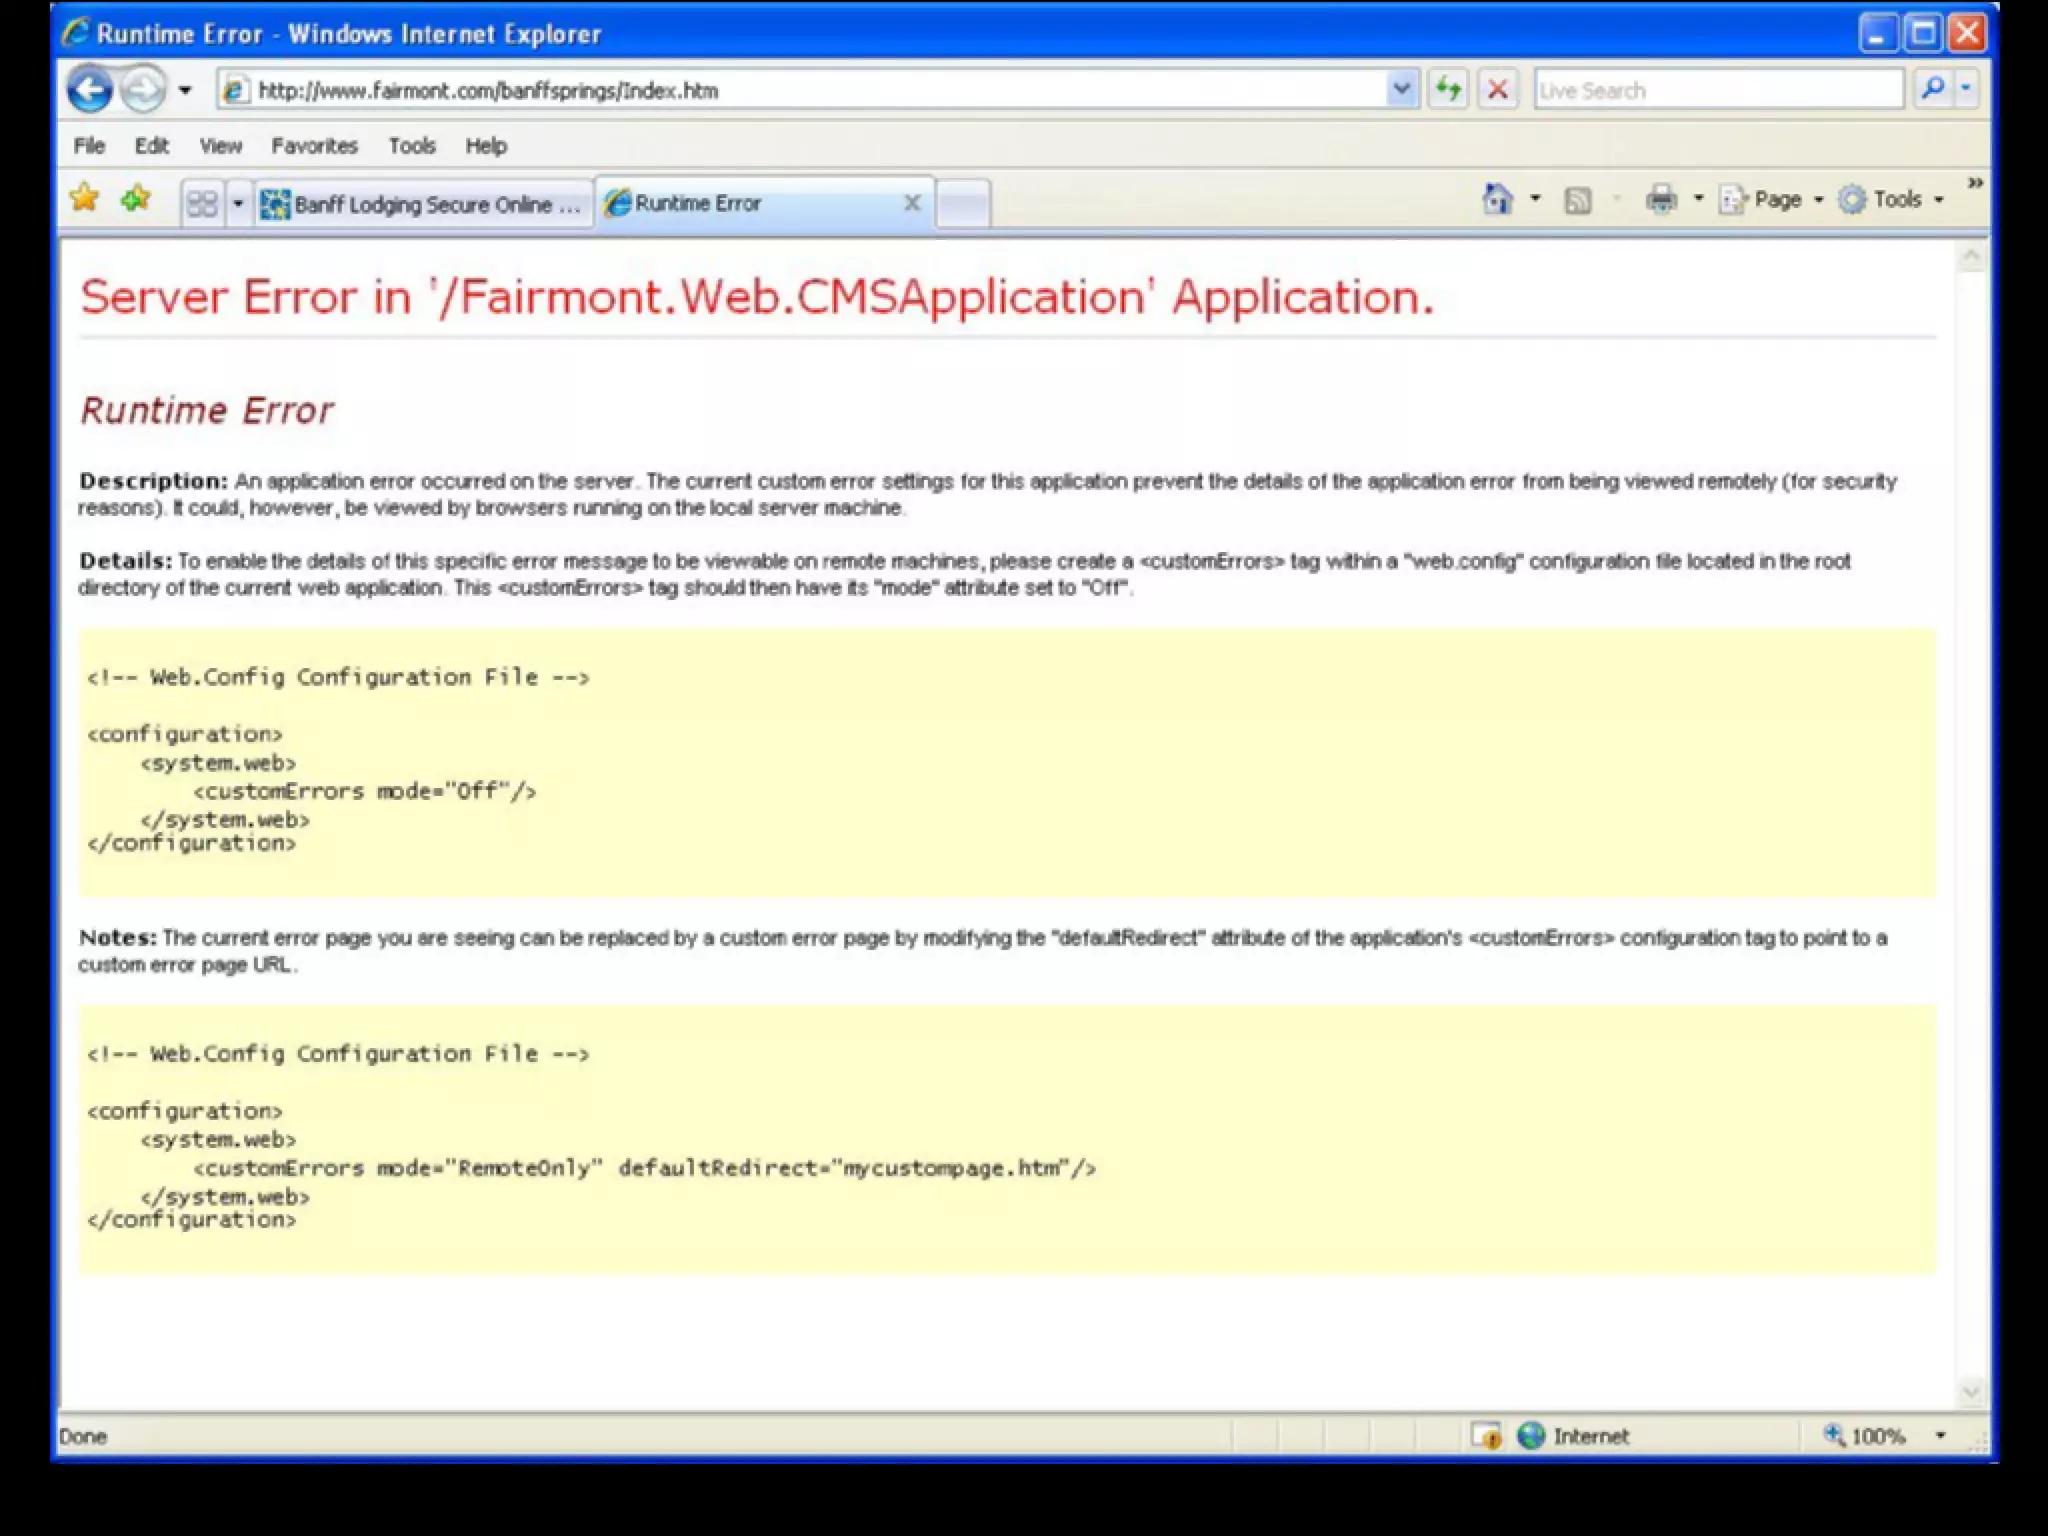
Task: Click the Print icon in toolbar
Action: (1661, 199)
